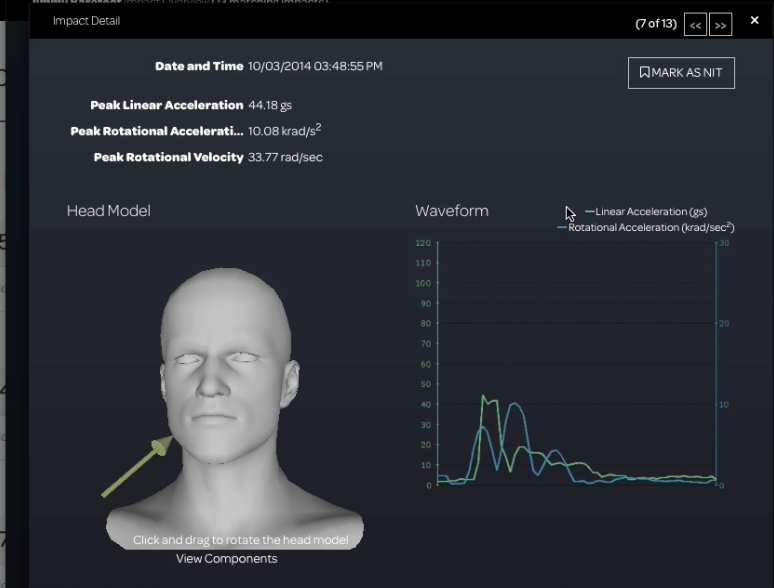Click the green Linear Acceleration legend line marker
The height and width of the screenshot is (588, 774).
coord(589,212)
